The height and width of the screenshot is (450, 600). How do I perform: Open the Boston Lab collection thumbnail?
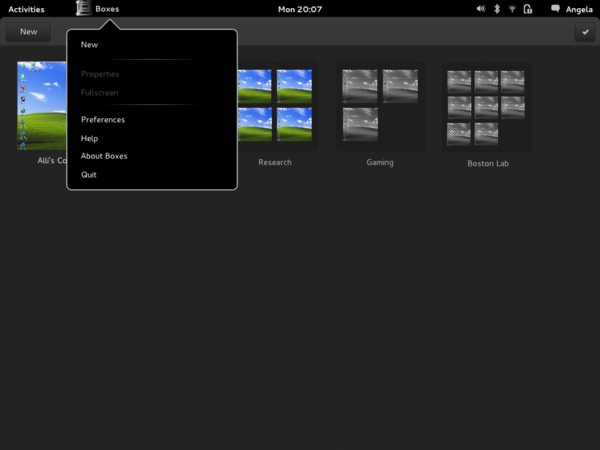tap(486, 107)
